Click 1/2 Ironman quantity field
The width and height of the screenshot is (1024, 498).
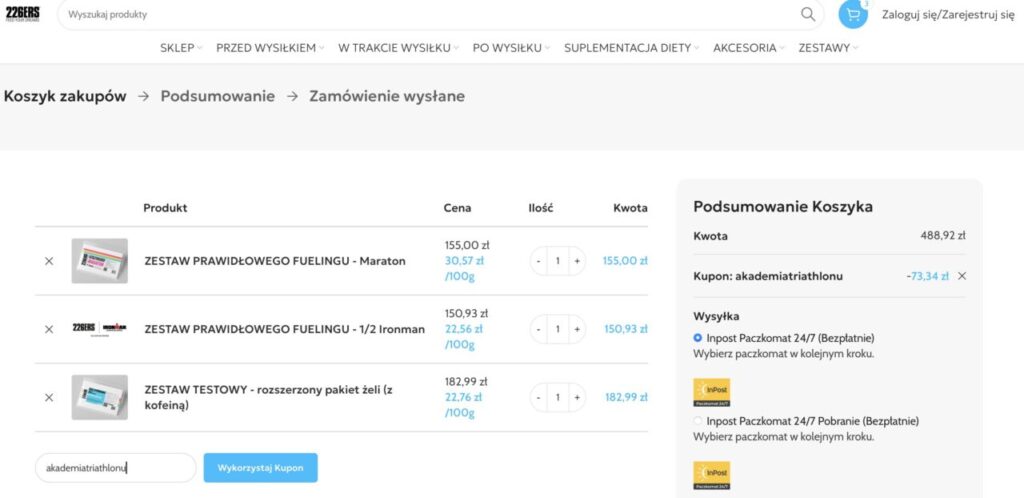tap(558, 329)
